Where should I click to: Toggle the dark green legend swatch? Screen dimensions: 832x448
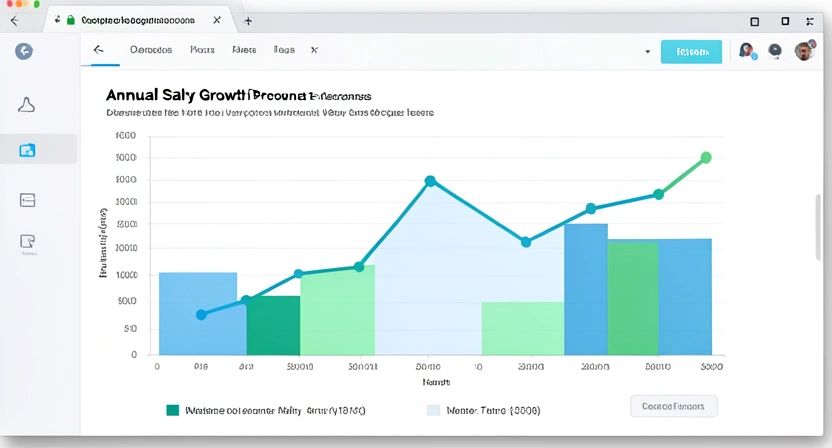point(172,409)
